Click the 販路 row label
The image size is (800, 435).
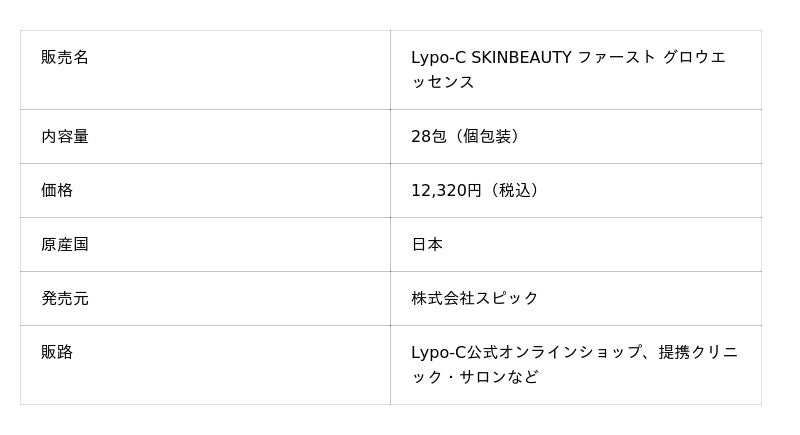57,352
